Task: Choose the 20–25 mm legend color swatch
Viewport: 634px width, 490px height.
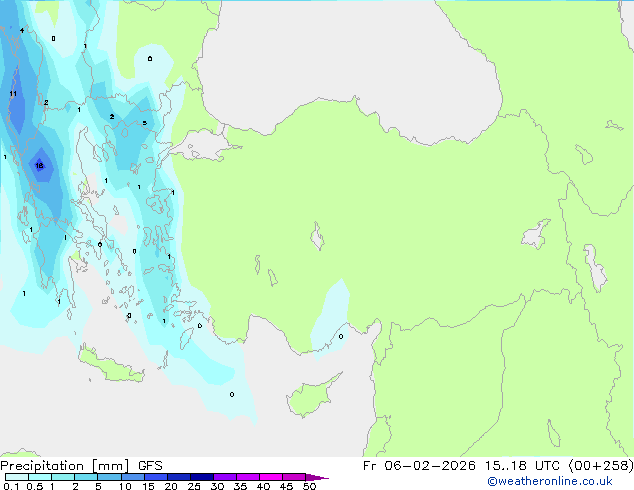Action: pyautogui.click(x=179, y=477)
